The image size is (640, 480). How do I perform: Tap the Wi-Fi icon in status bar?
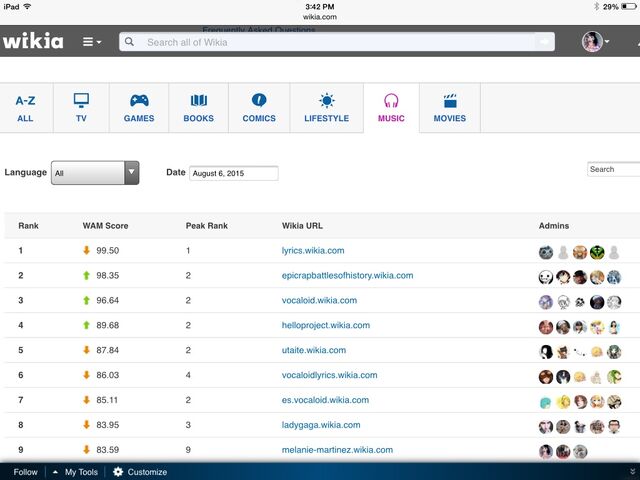(x=28, y=7)
